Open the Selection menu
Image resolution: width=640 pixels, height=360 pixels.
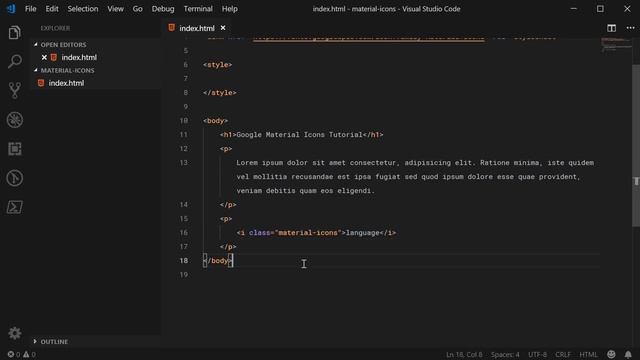coord(83,9)
